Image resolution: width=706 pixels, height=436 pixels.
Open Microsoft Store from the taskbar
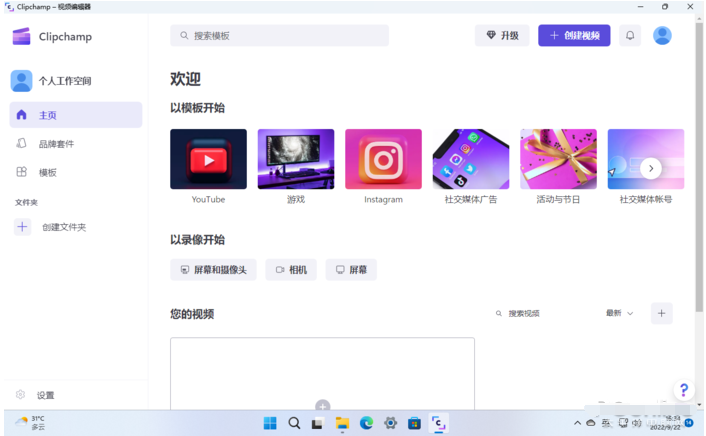[x=414, y=423]
